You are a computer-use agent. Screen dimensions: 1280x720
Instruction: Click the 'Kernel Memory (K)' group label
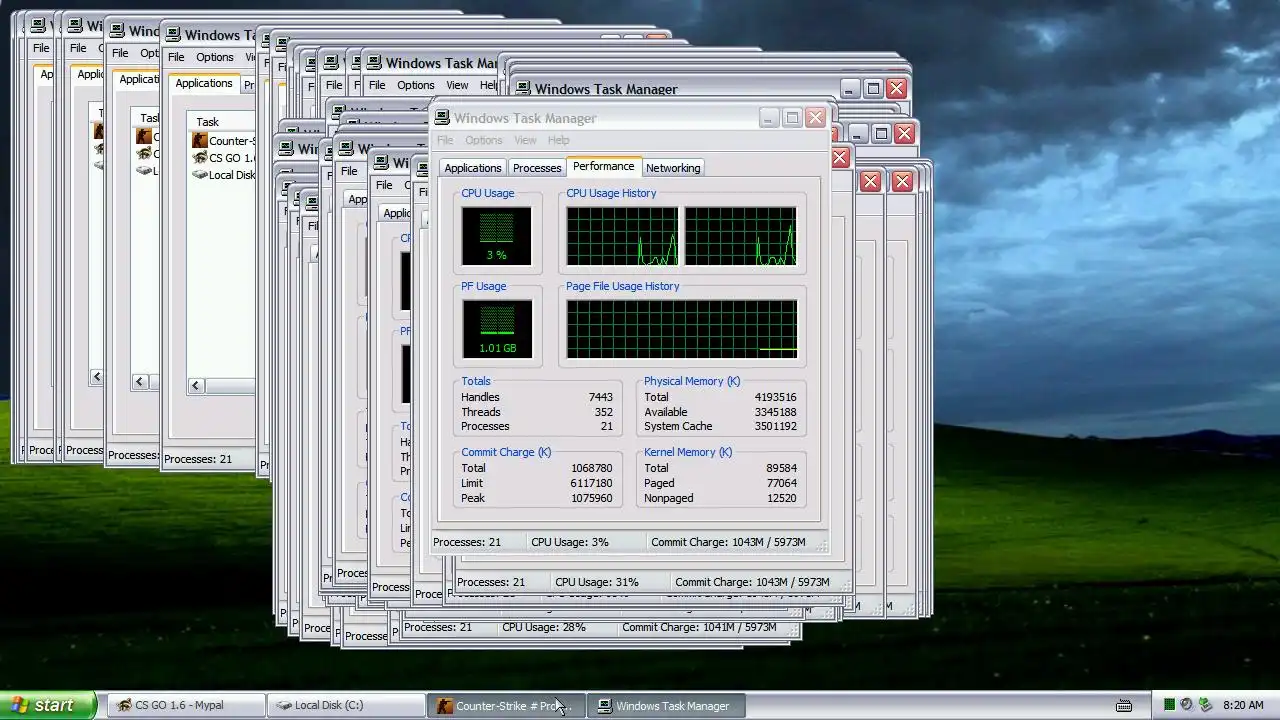[x=688, y=452]
